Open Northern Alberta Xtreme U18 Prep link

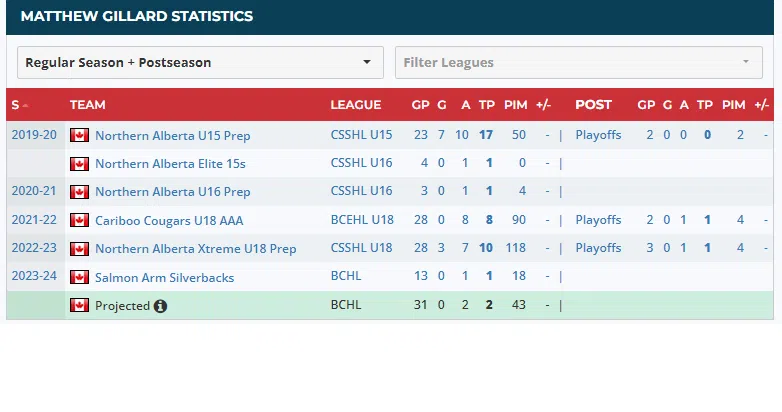click(195, 248)
